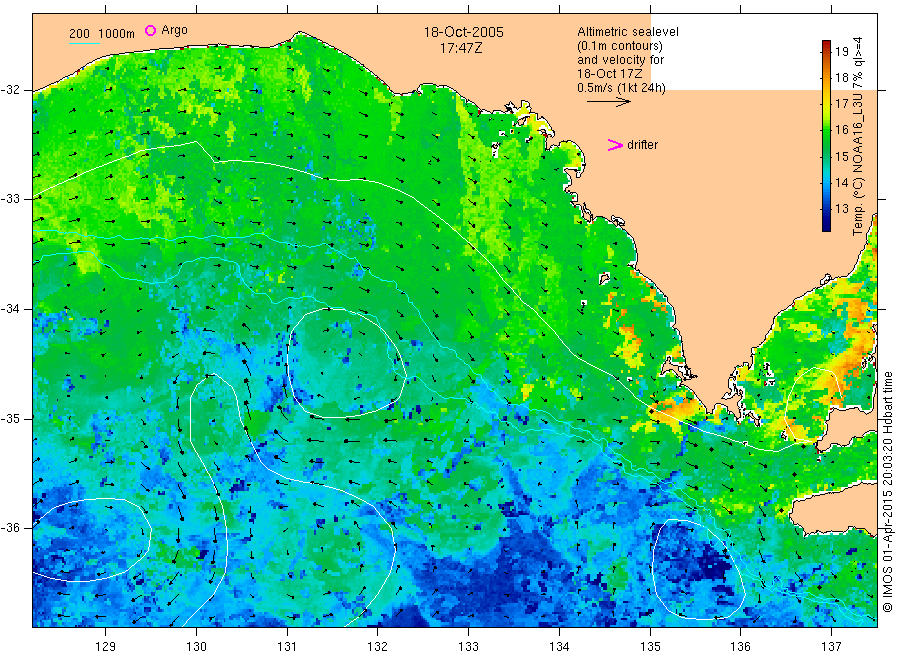Click the longitude label '132'

point(378,646)
